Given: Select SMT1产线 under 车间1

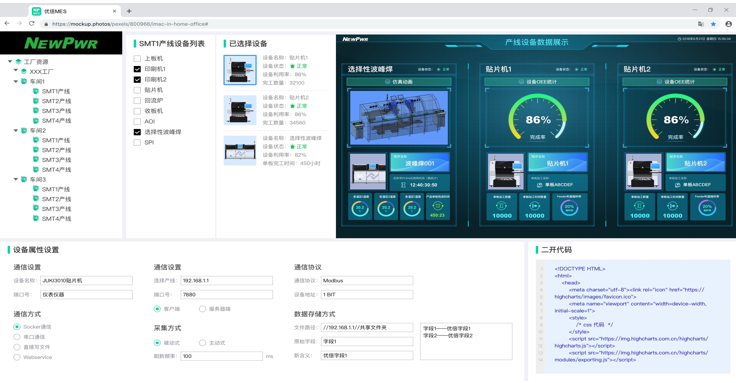Looking at the screenshot, I should coord(56,91).
